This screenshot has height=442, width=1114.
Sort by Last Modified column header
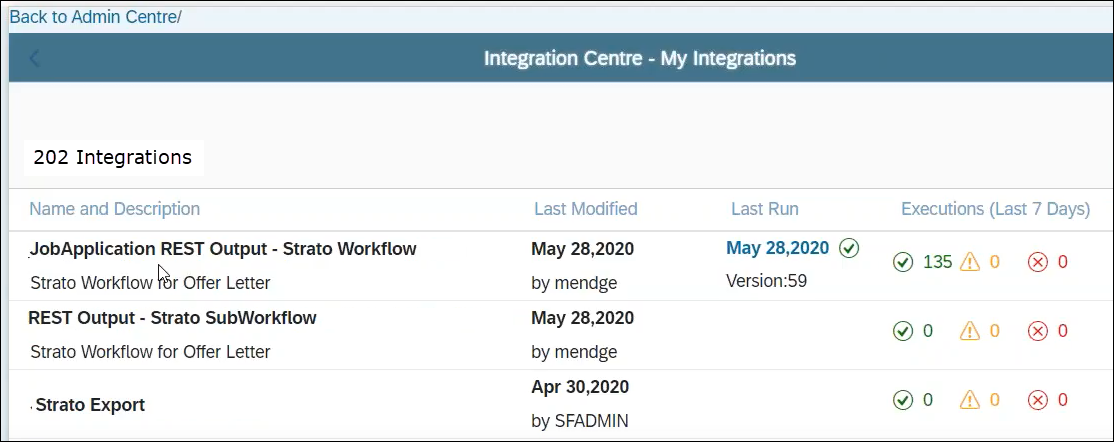coord(585,209)
